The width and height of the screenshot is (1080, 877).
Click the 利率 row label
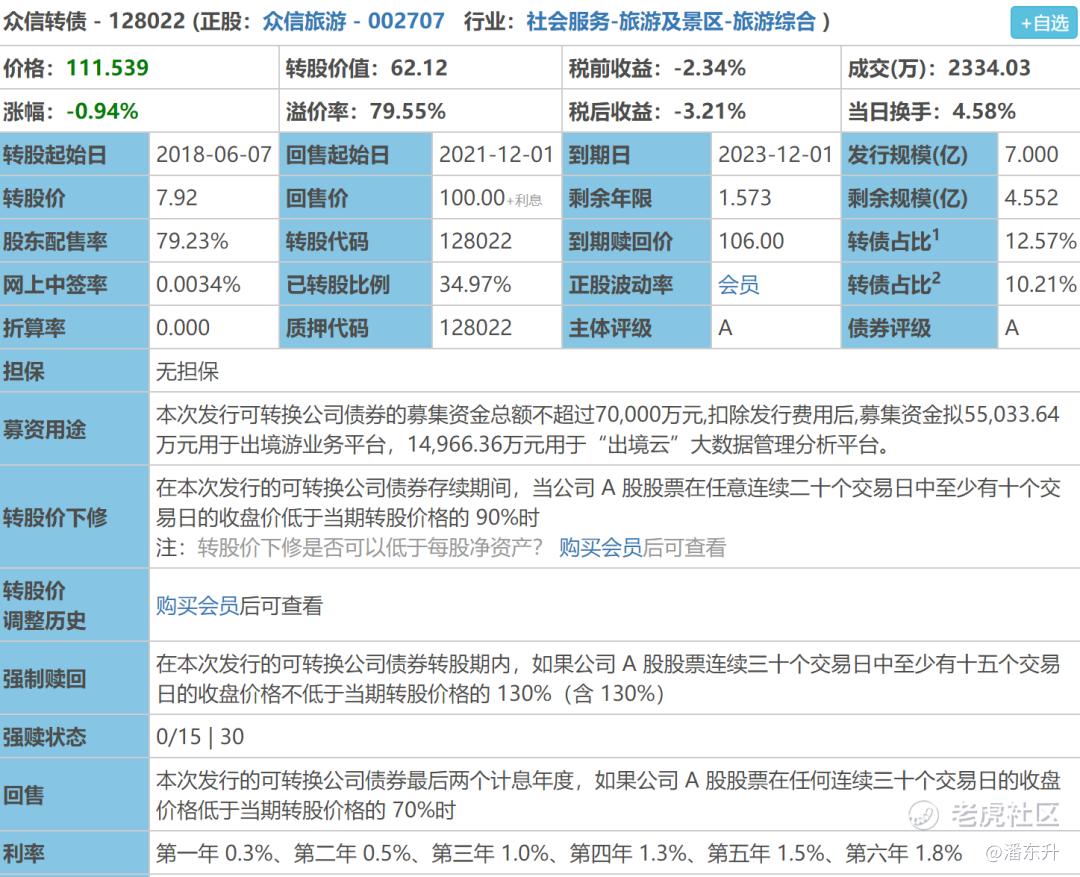tap(74, 854)
